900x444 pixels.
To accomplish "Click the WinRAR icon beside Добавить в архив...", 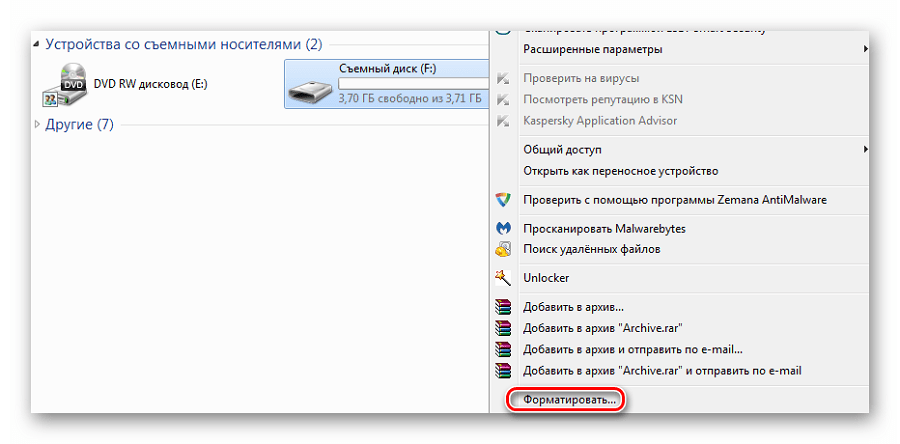I will pyautogui.click(x=503, y=307).
